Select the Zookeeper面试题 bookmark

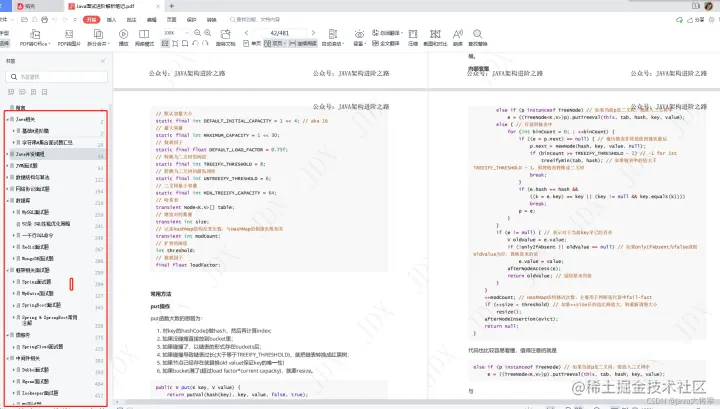click(40, 393)
